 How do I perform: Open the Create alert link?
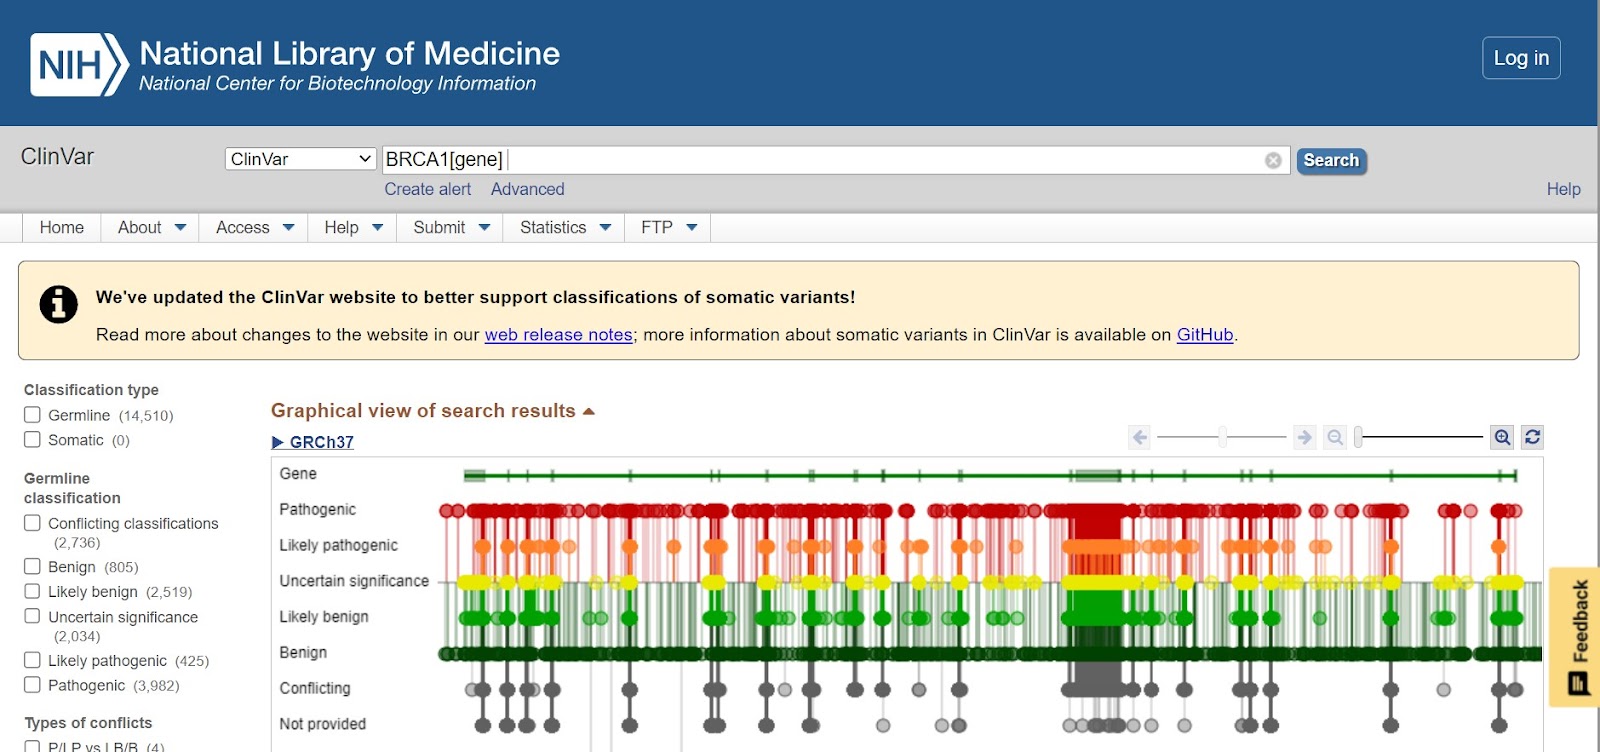pos(427,189)
